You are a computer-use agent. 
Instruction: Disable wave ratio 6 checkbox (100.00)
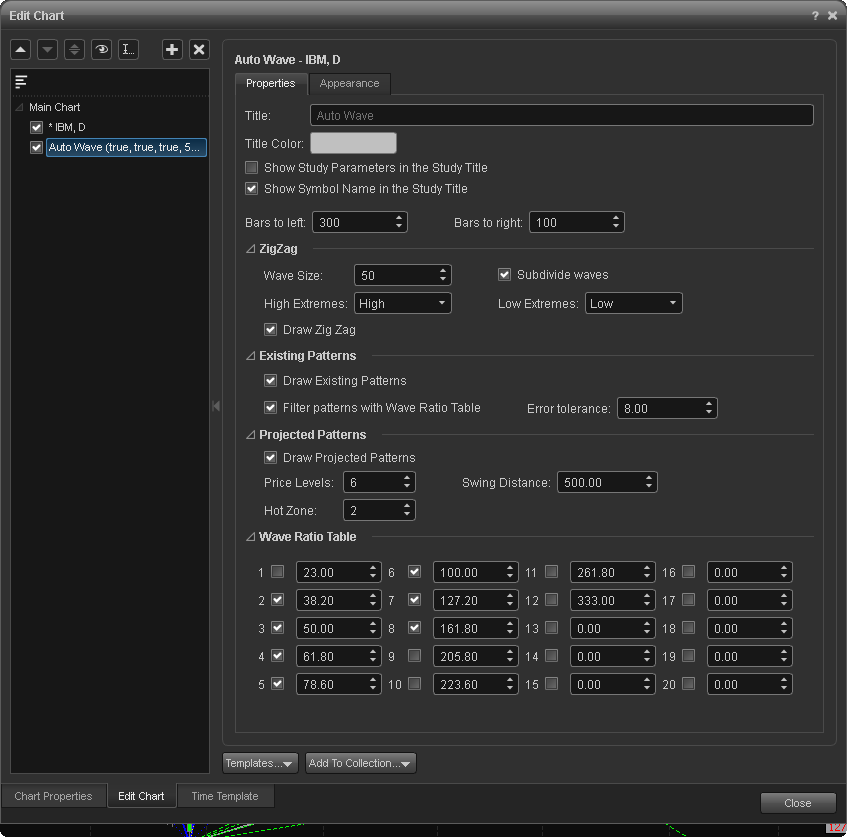click(414, 572)
